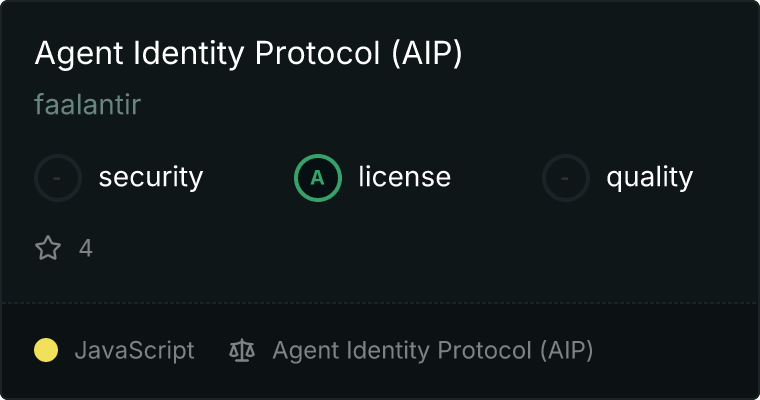Image resolution: width=760 pixels, height=400 pixels.
Task: Click the scales license icon in footer
Action: click(242, 350)
